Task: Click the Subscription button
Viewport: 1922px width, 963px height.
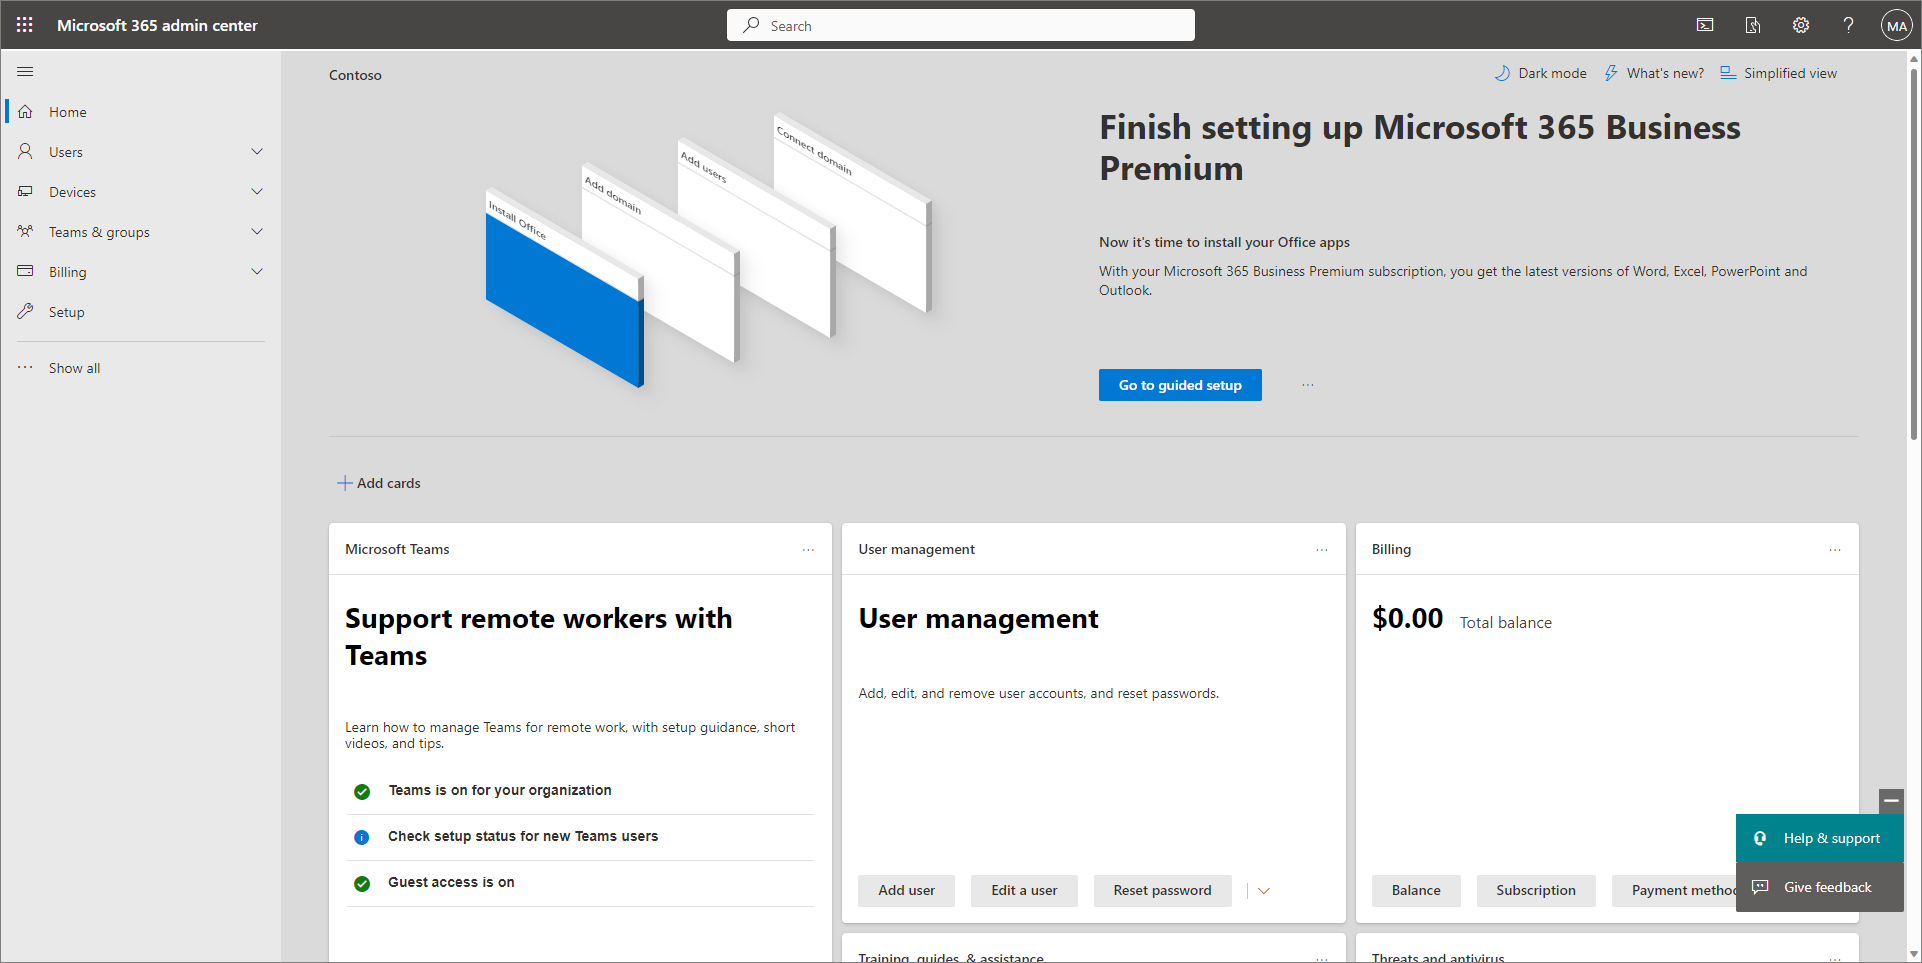Action: (1536, 891)
